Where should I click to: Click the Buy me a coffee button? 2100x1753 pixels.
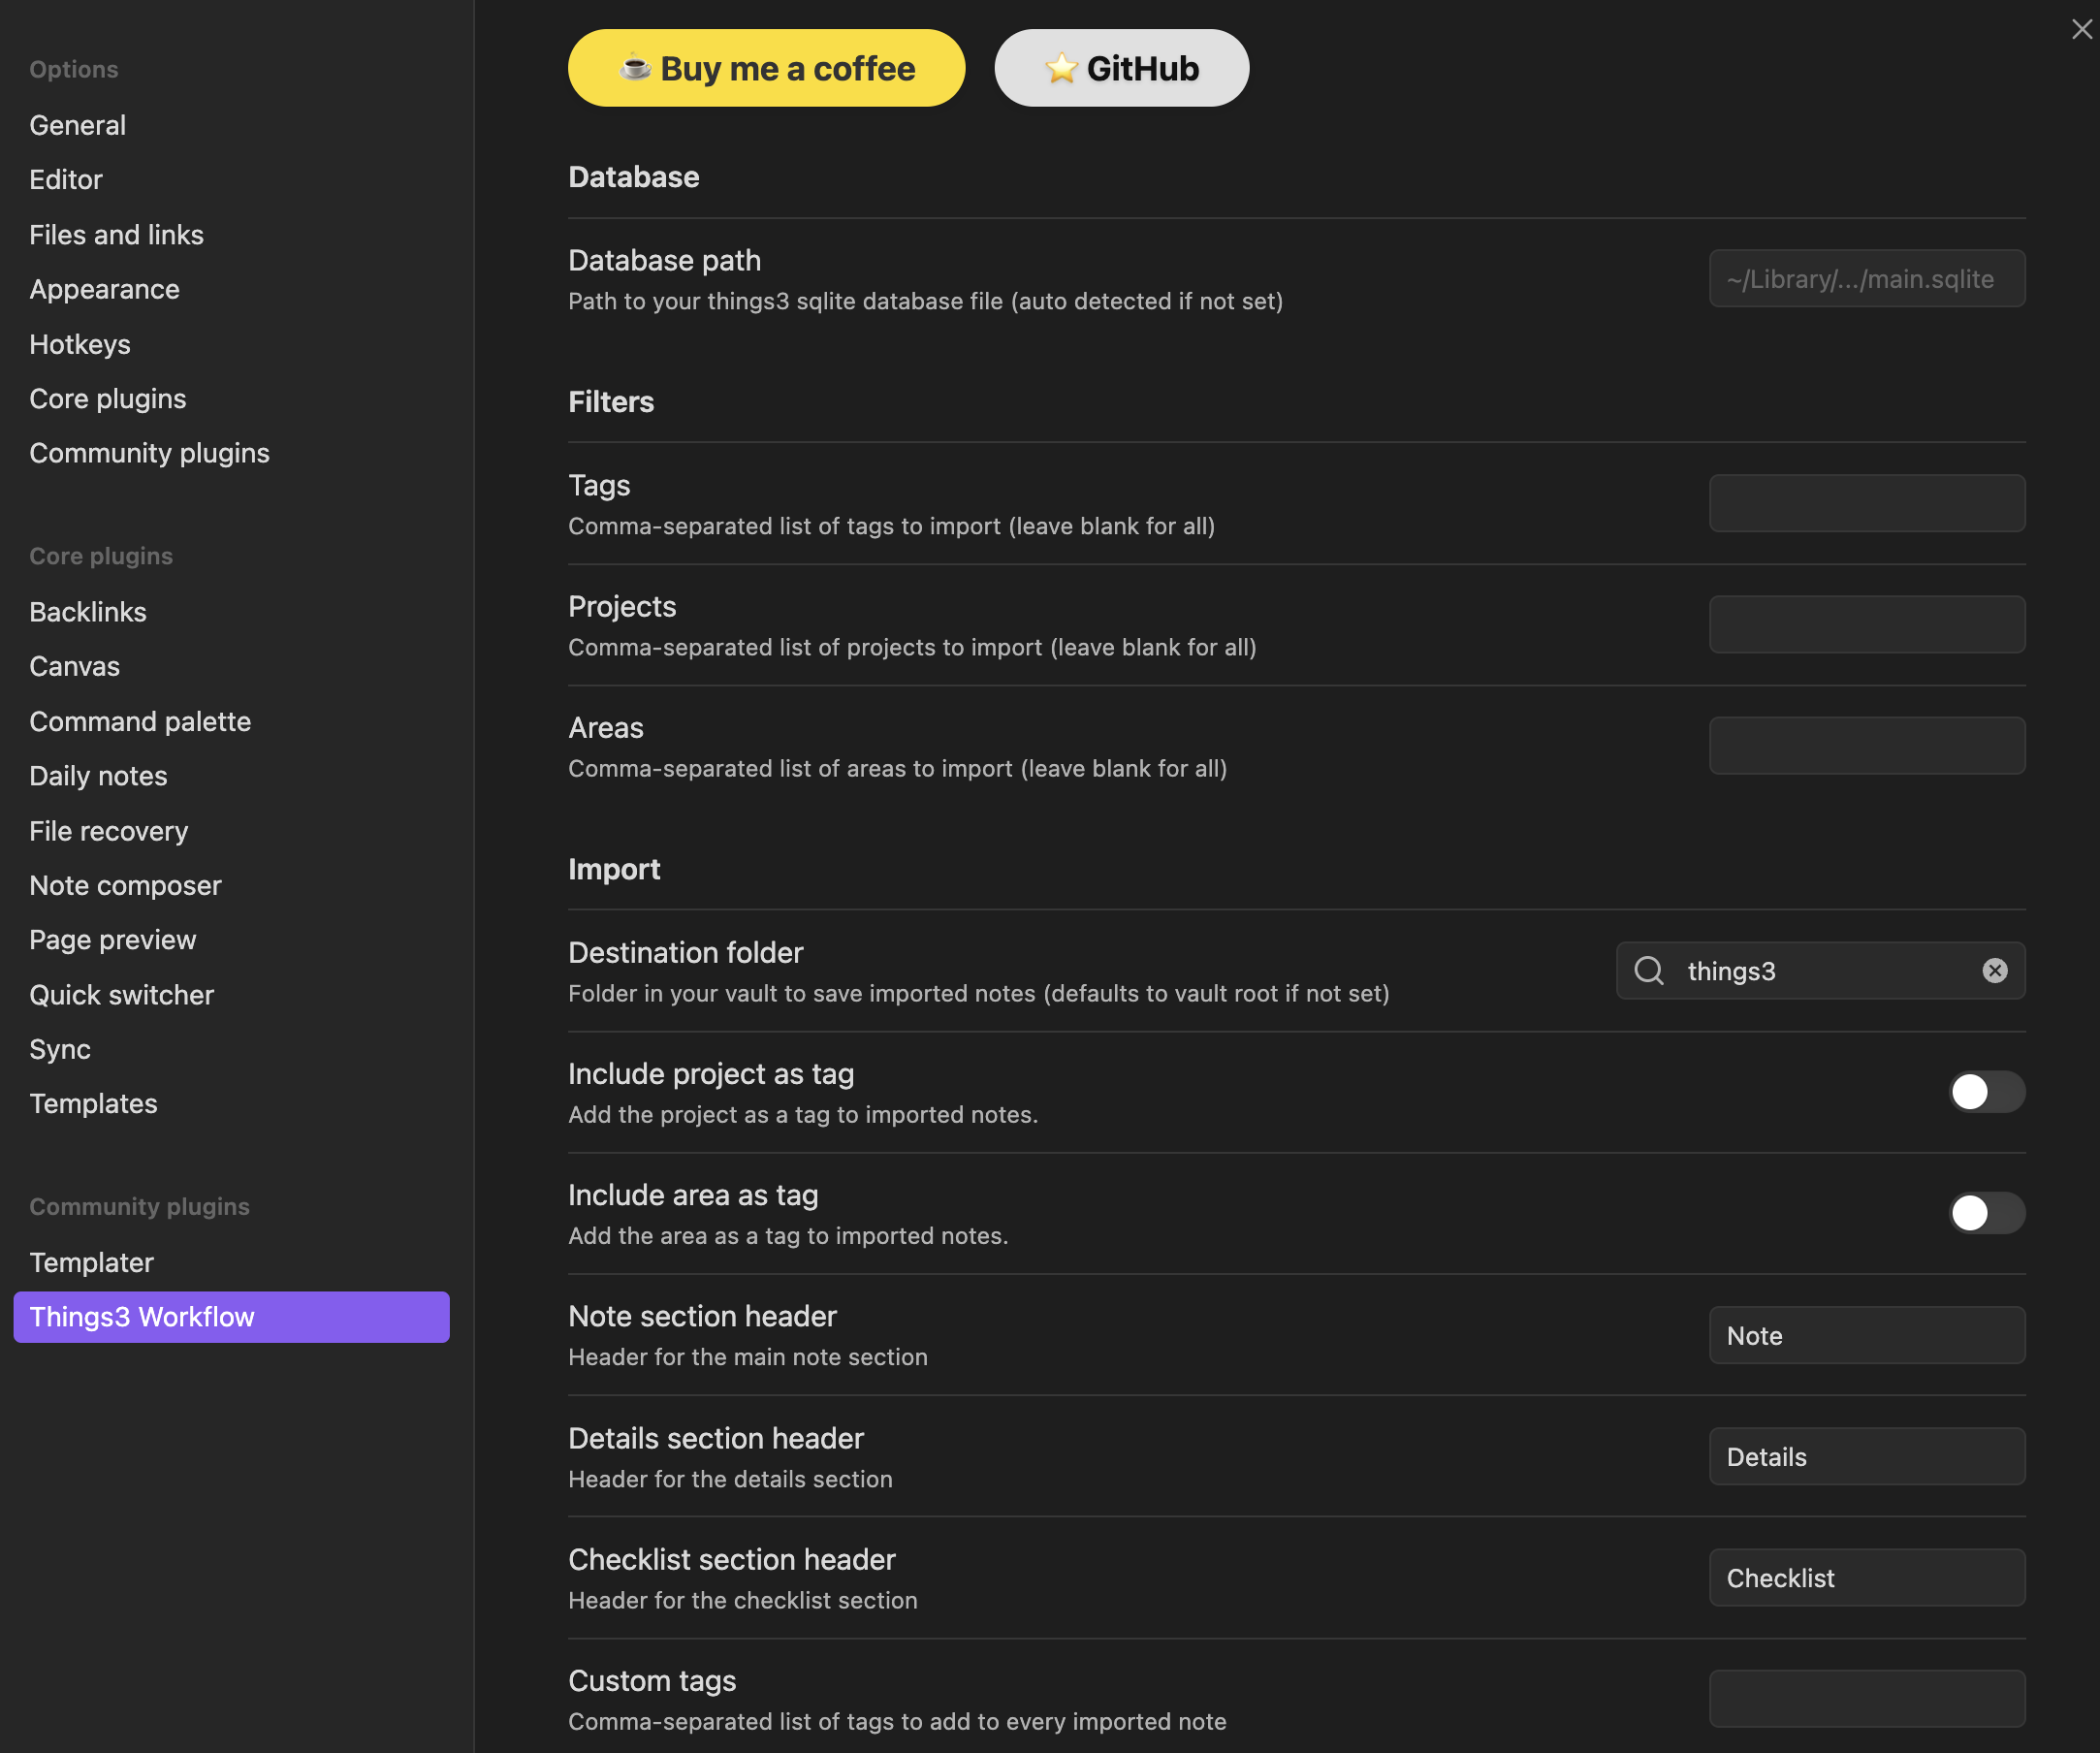[x=766, y=68]
